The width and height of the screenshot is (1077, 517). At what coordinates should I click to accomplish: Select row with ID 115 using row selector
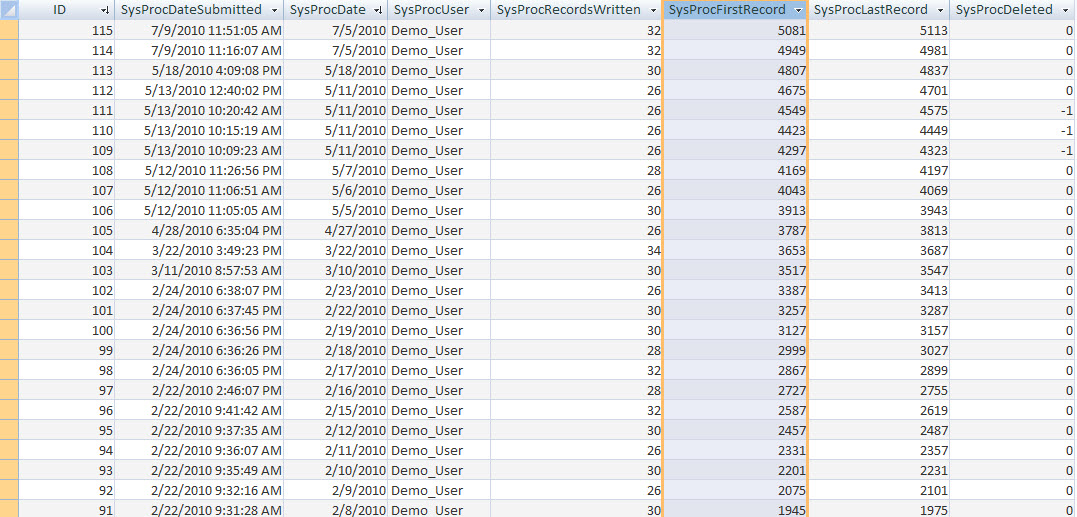9,30
